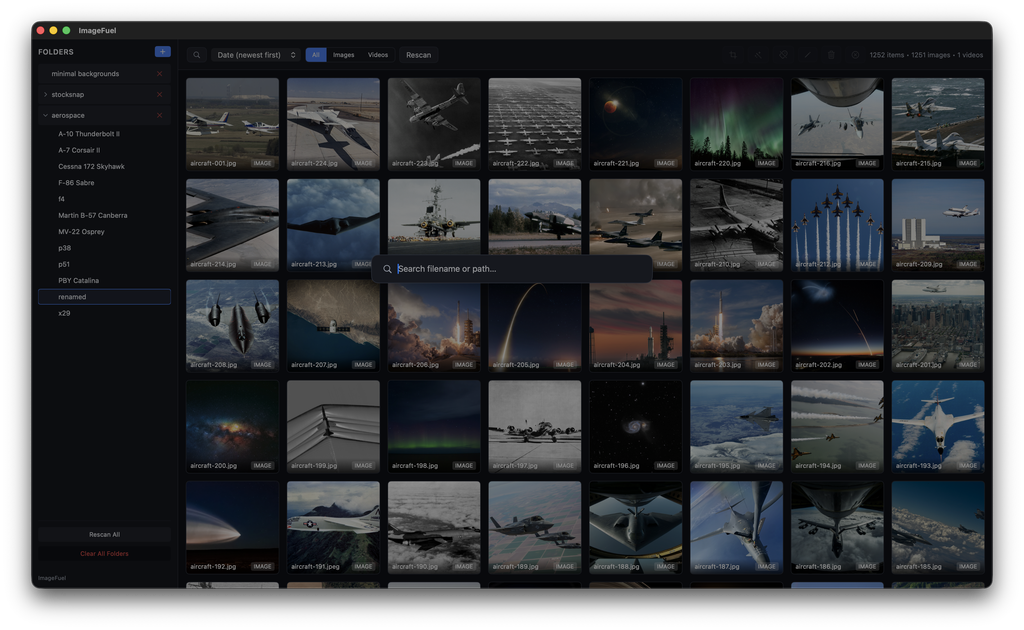Open thumbnail aircraft-200.jpg
The width and height of the screenshot is (1024, 630).
pos(232,427)
